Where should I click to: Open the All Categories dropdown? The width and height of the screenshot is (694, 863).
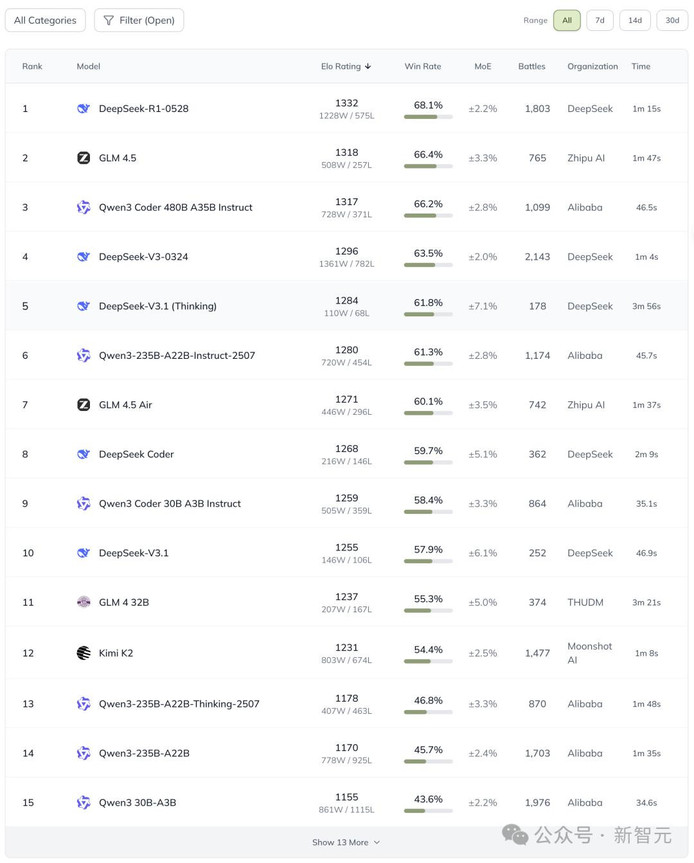point(47,20)
